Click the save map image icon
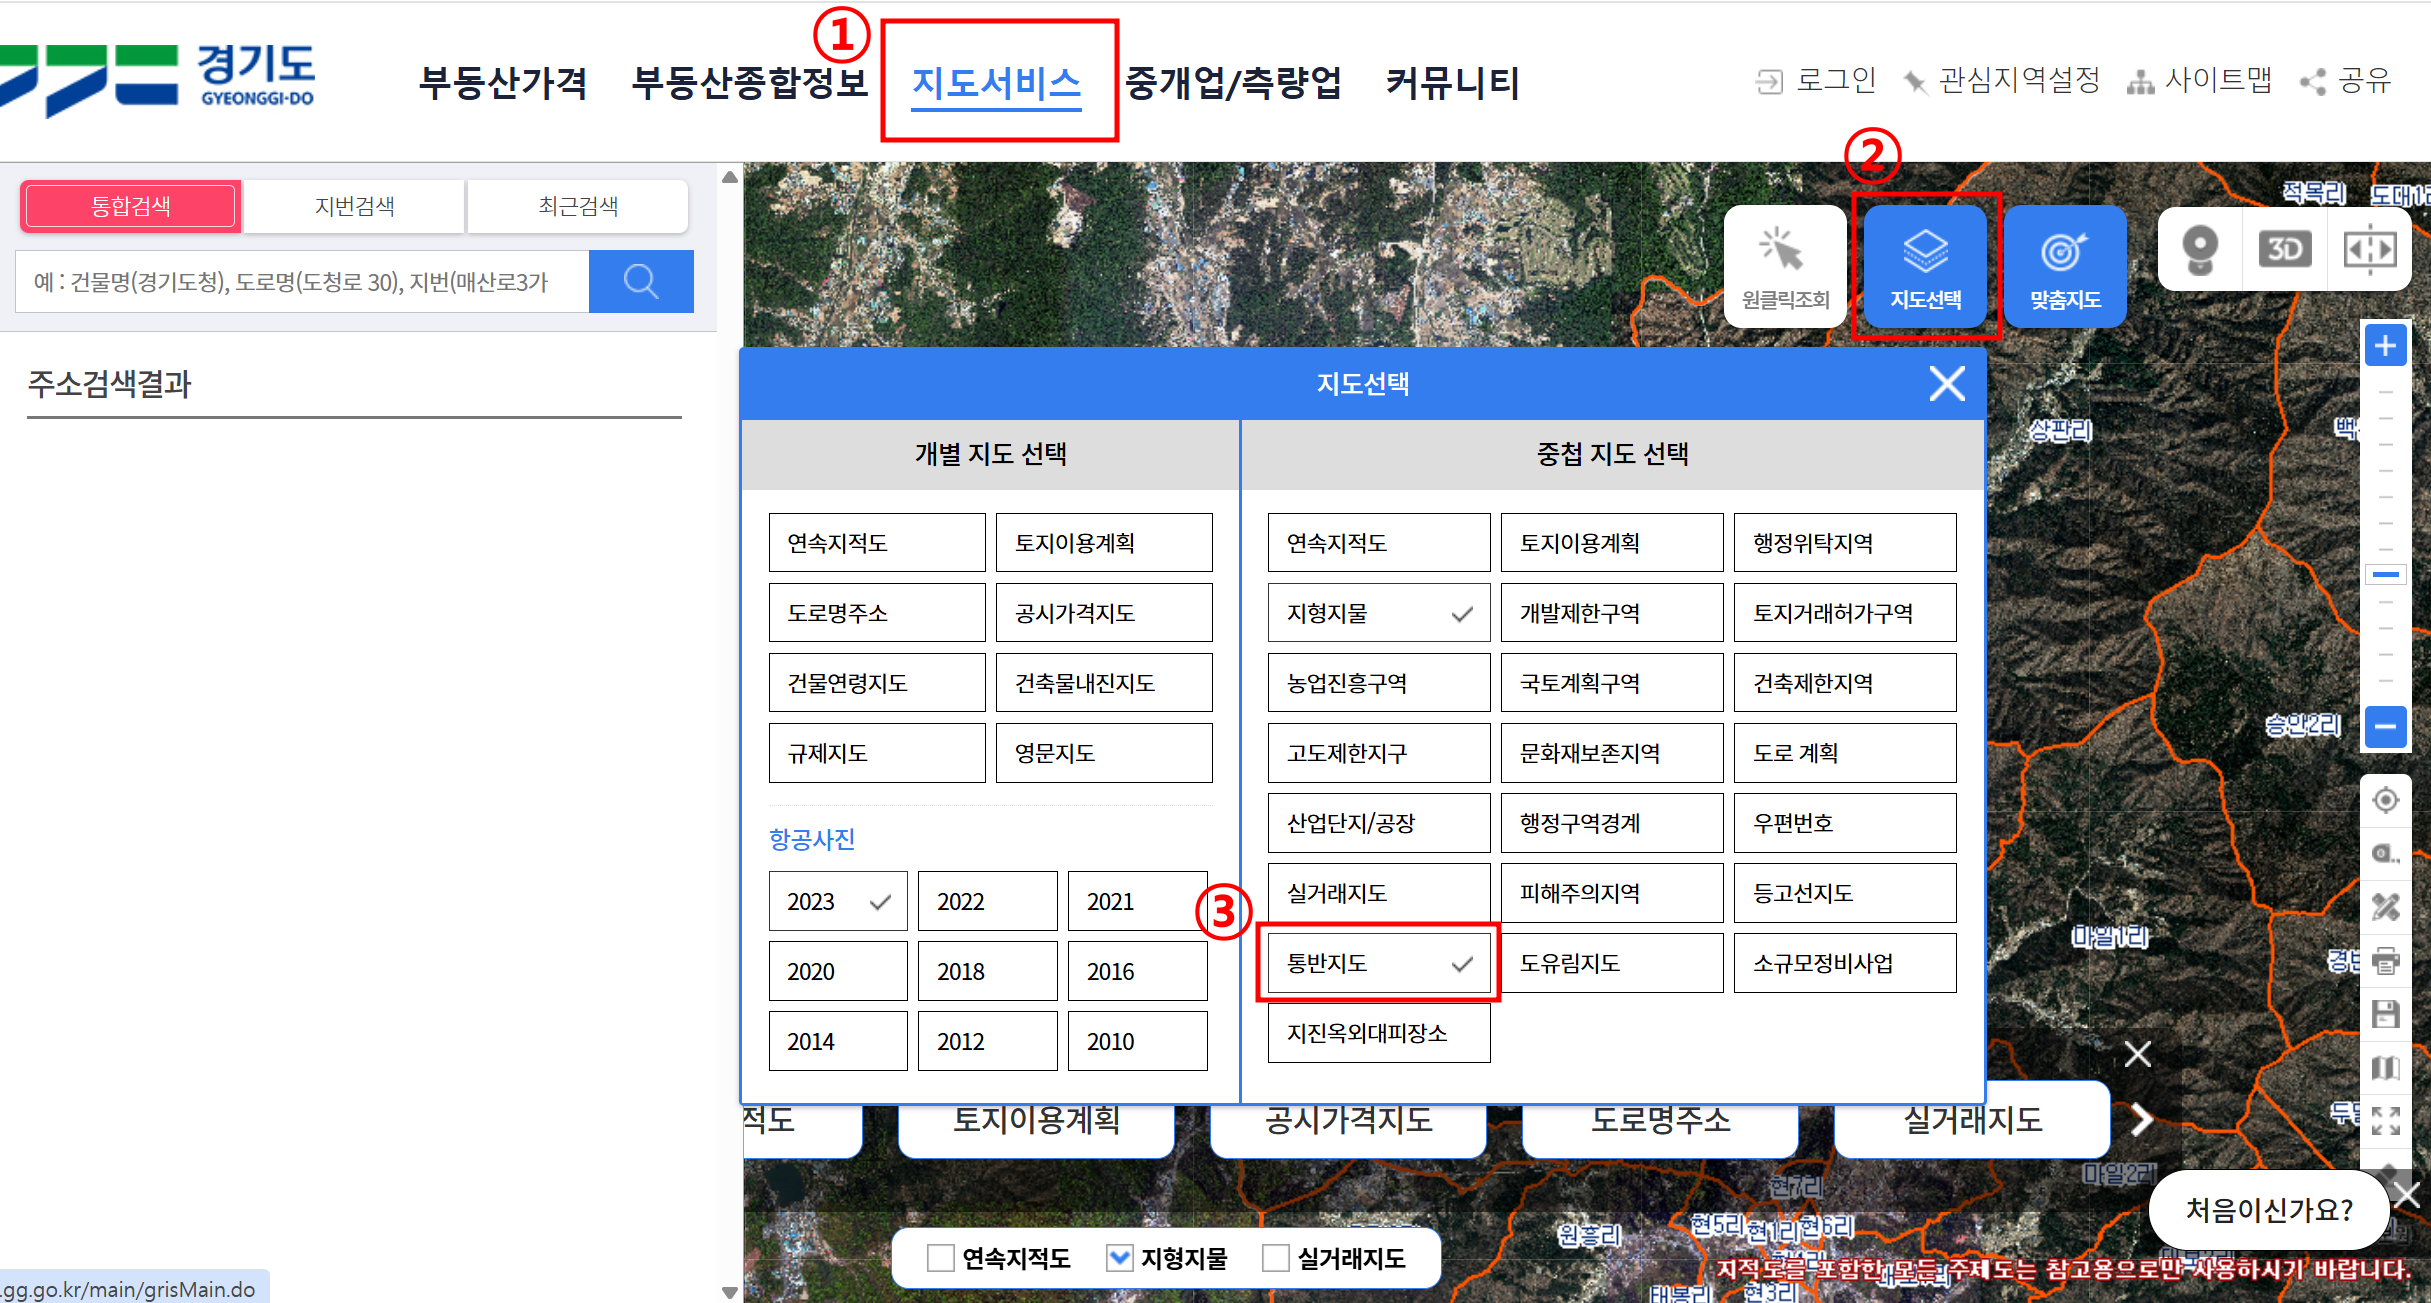Screen dimensions: 2431x1303 pos(2385,1014)
